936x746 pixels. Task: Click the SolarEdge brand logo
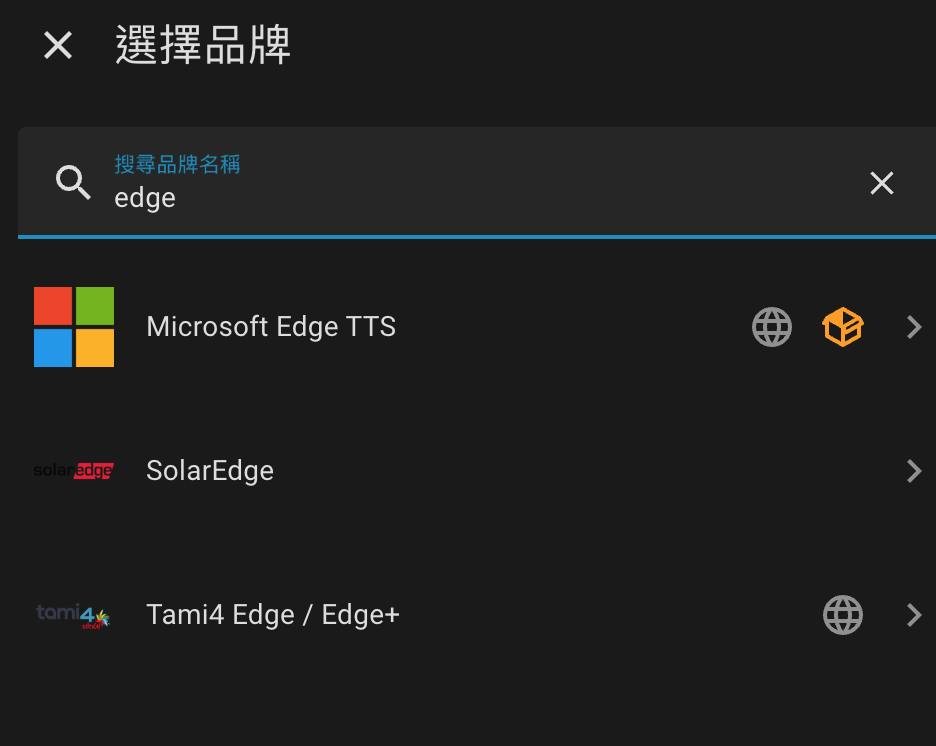pyautogui.click(x=74, y=471)
